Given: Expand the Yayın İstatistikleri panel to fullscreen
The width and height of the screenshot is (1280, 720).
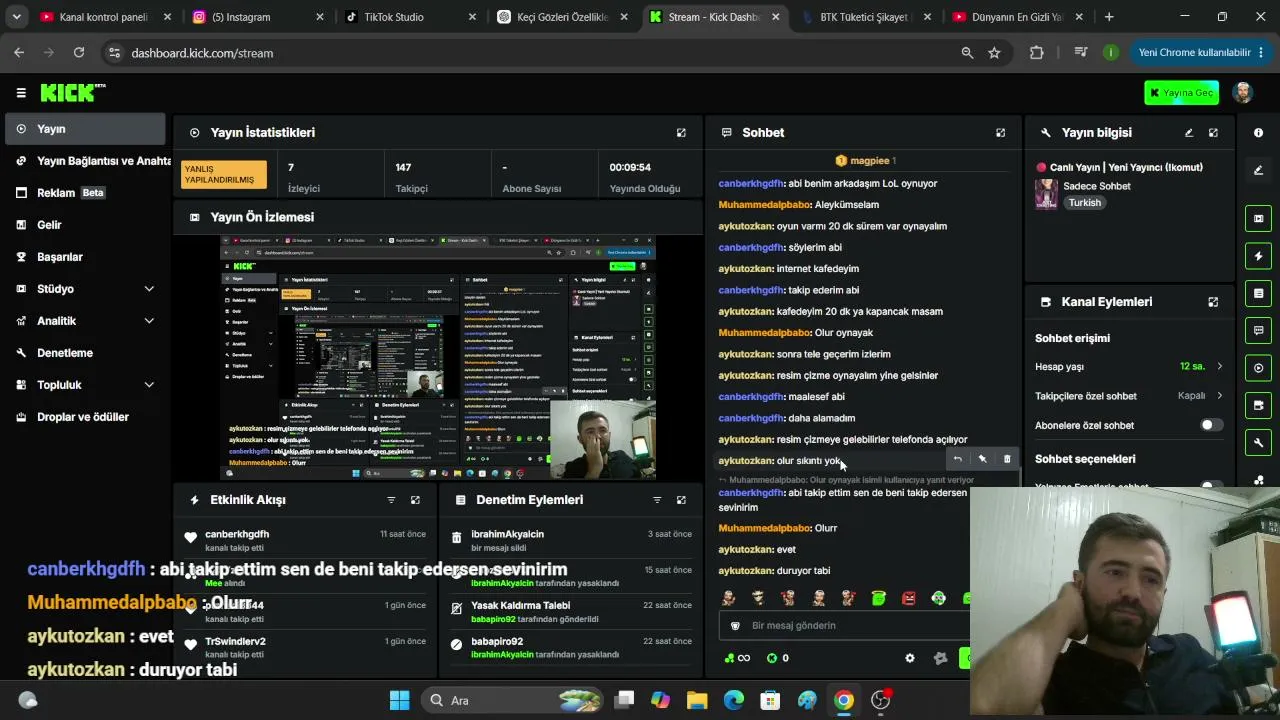Looking at the screenshot, I should (x=681, y=133).
